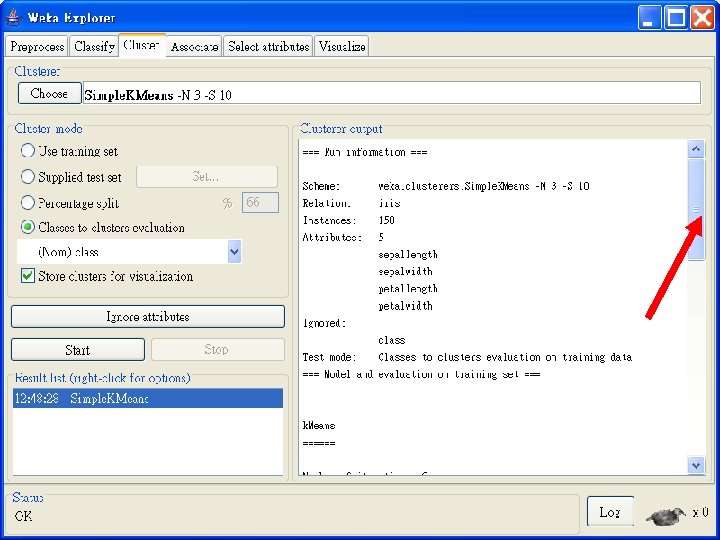Switch to the Visualize tab
The height and width of the screenshot is (540, 720).
coord(342,46)
